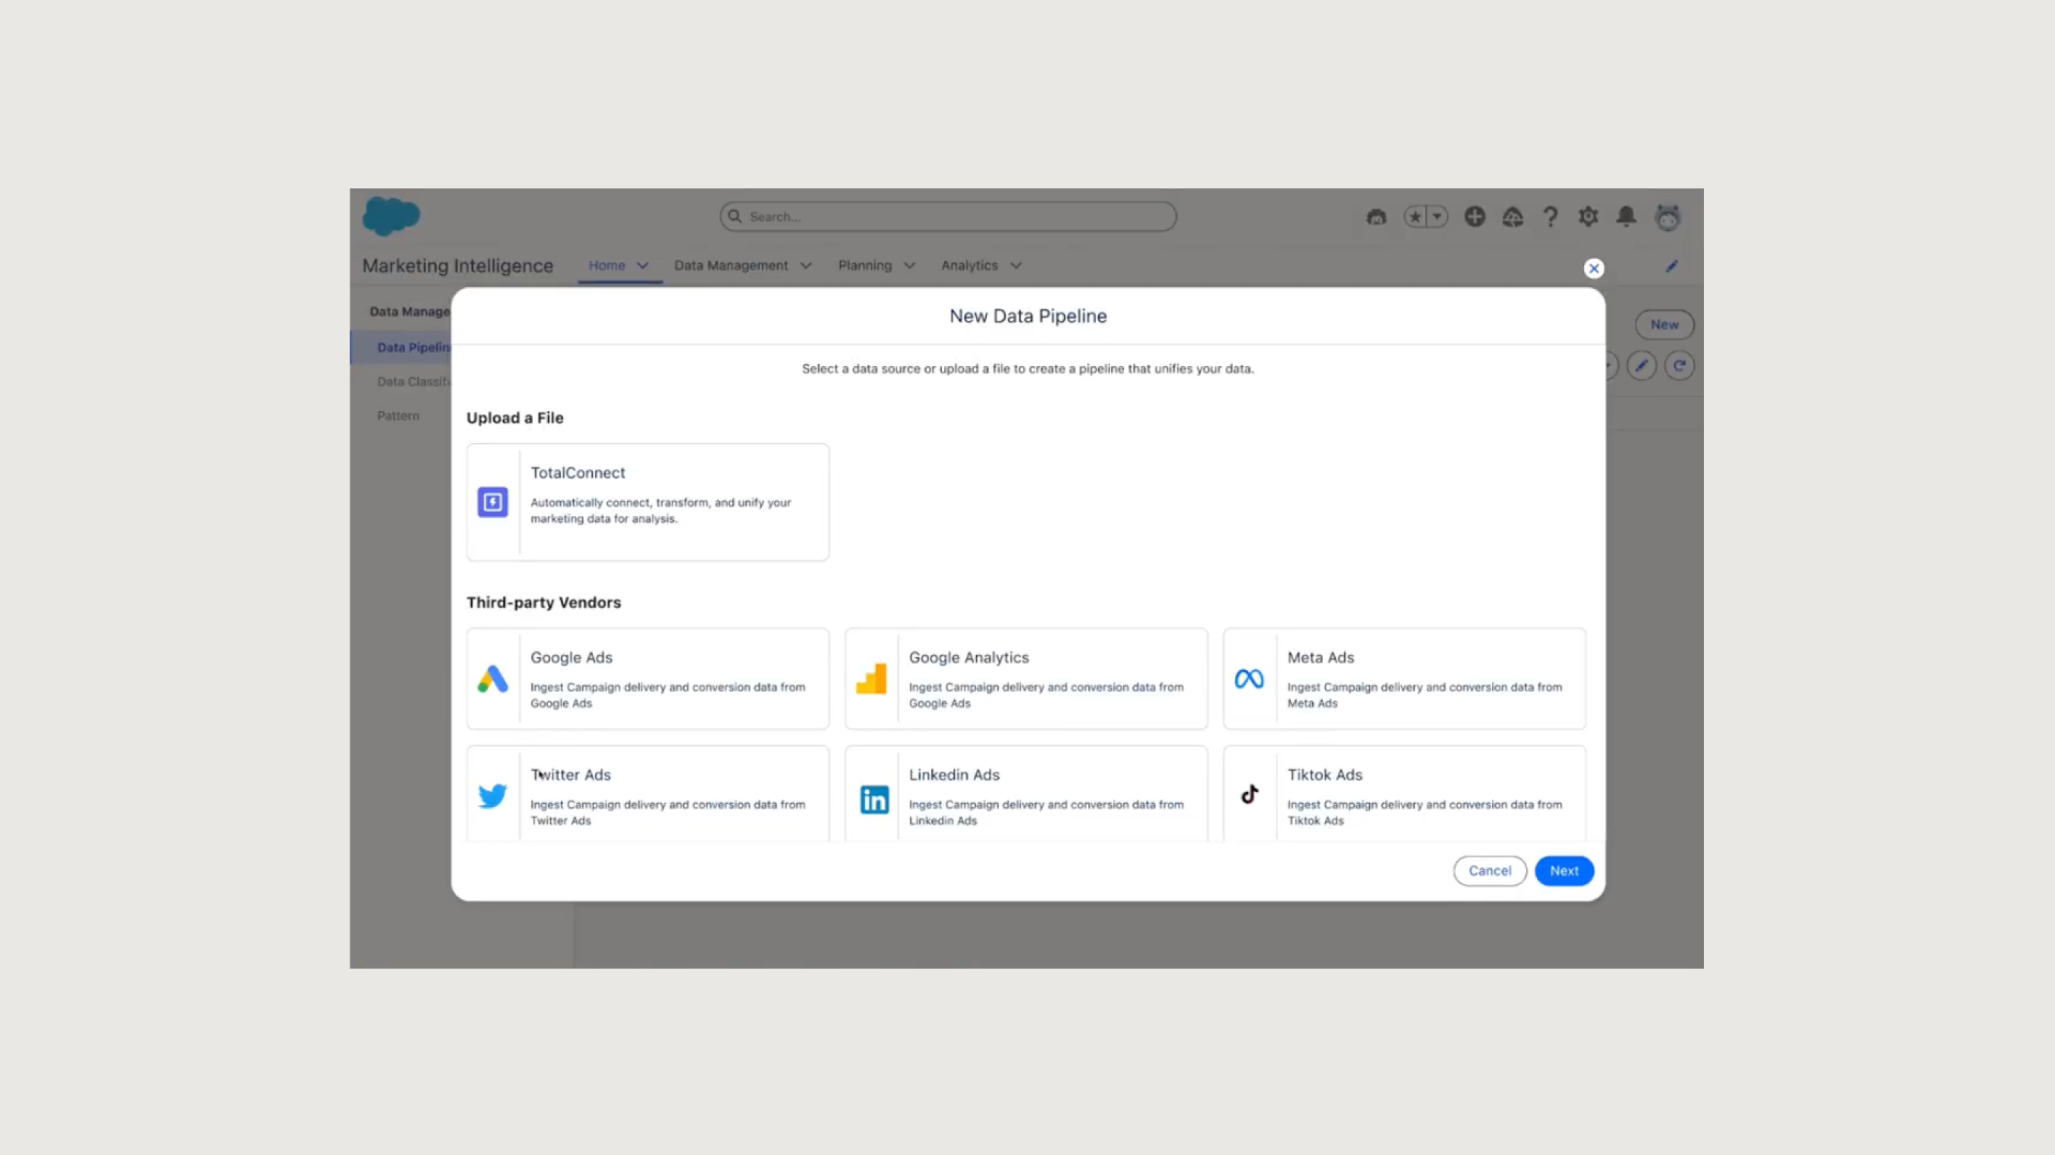Image resolution: width=2055 pixels, height=1155 pixels.
Task: View notifications via the bell icon
Action: coord(1626,216)
